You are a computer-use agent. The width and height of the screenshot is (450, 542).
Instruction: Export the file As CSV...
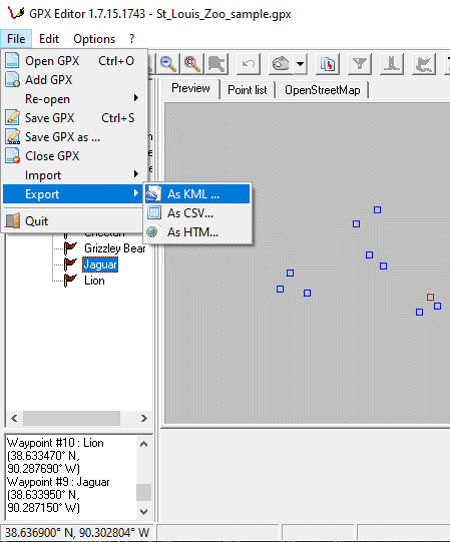(x=197, y=213)
